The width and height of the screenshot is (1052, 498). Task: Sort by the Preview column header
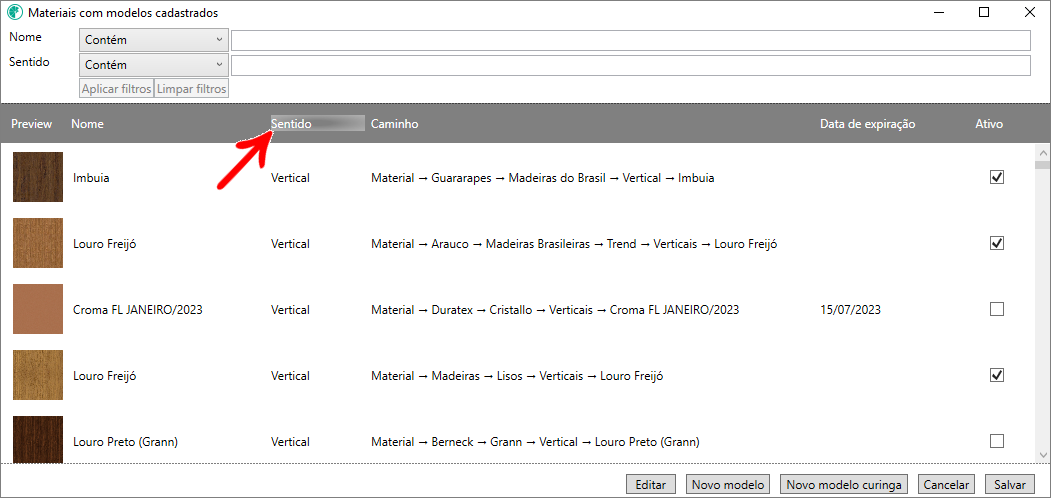[x=32, y=124]
